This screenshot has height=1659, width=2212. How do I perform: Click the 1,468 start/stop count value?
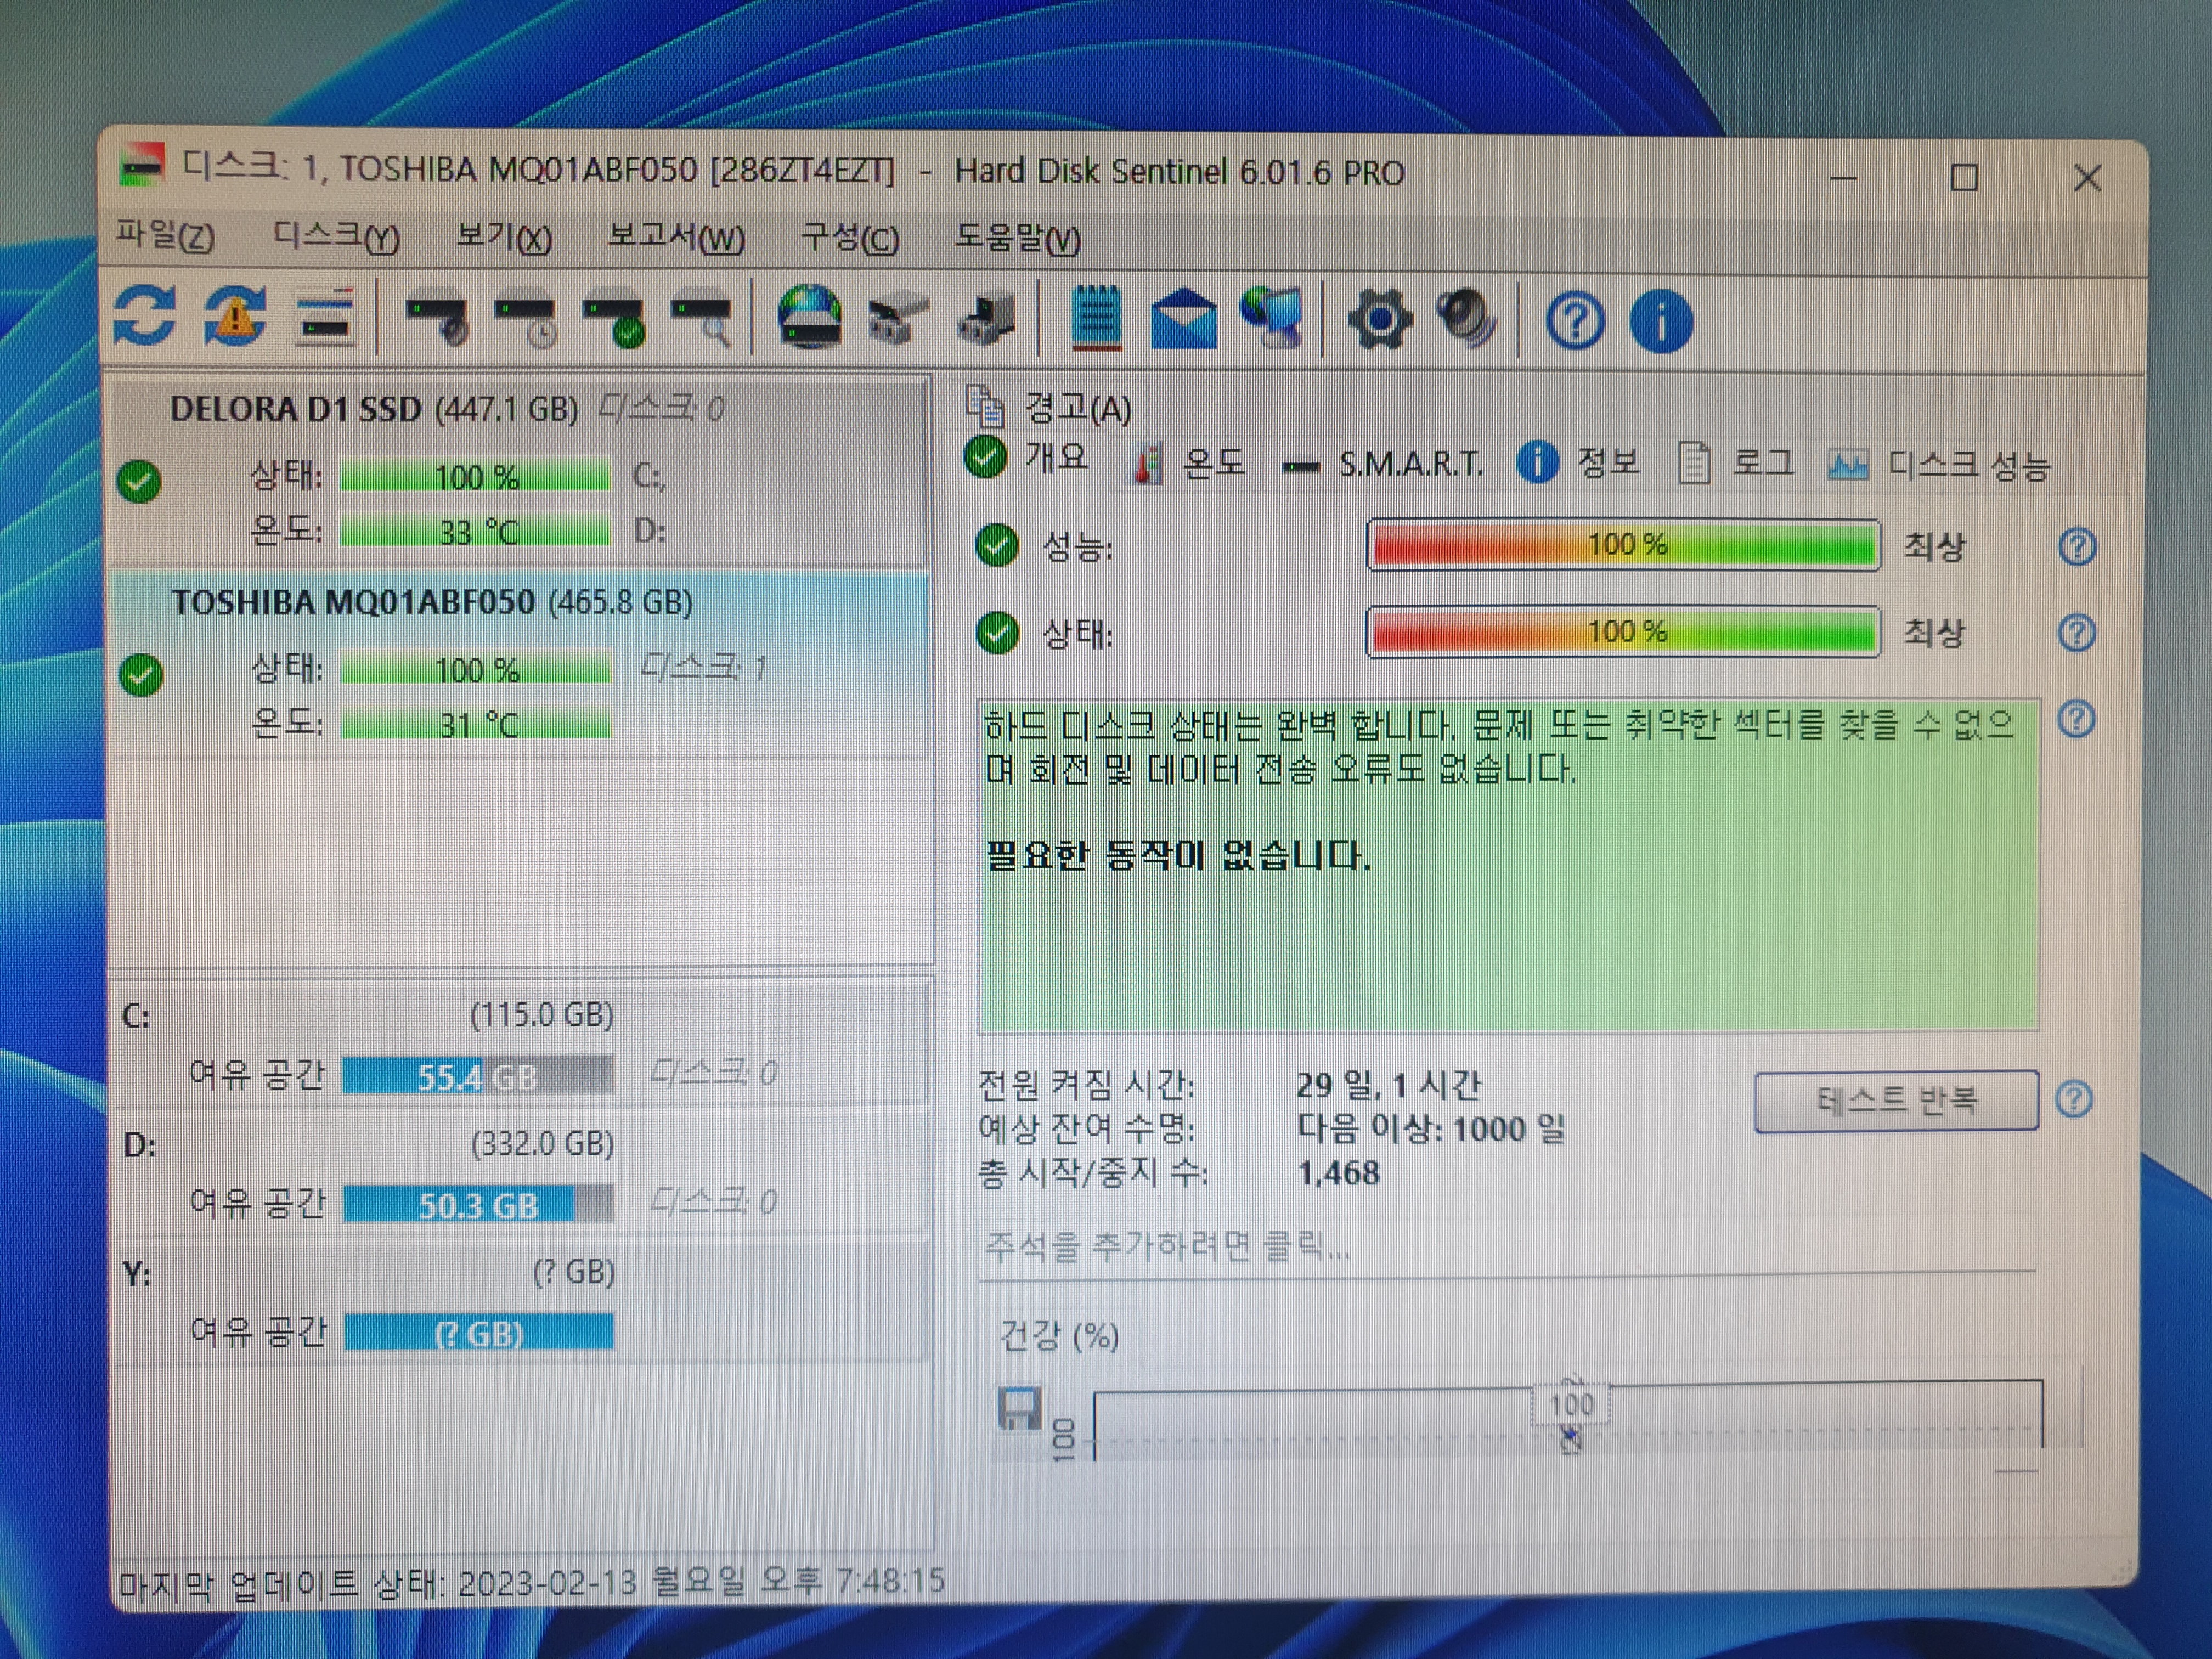coord(1339,1173)
